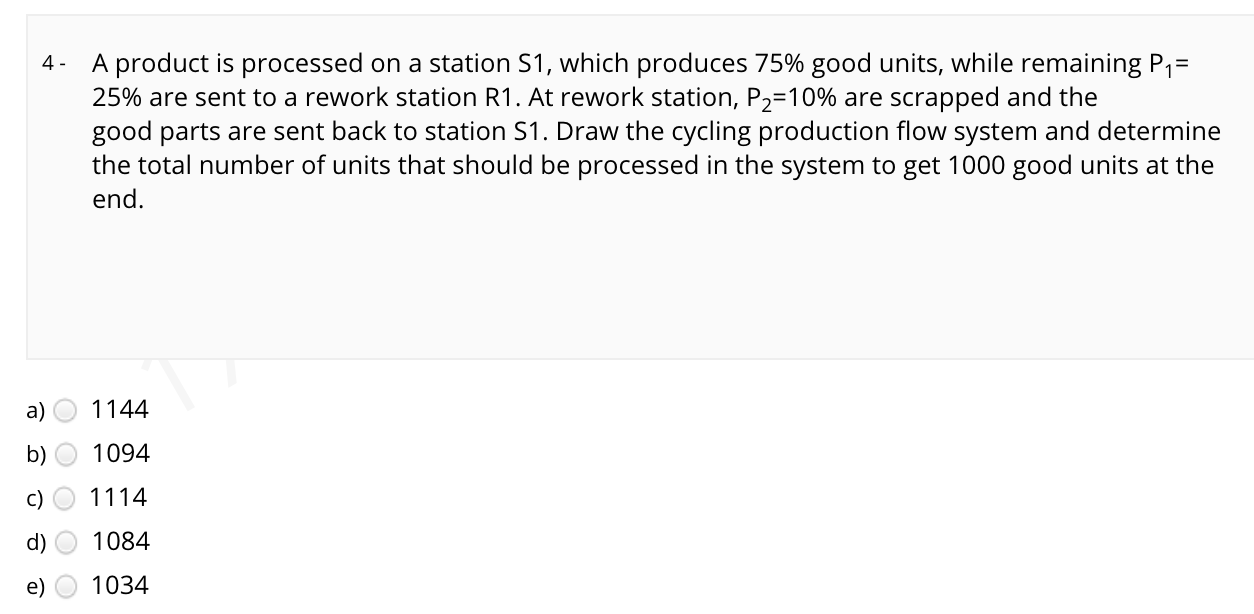Select radio button for option a
Viewport: 1254px width, 614px height.
66,409
